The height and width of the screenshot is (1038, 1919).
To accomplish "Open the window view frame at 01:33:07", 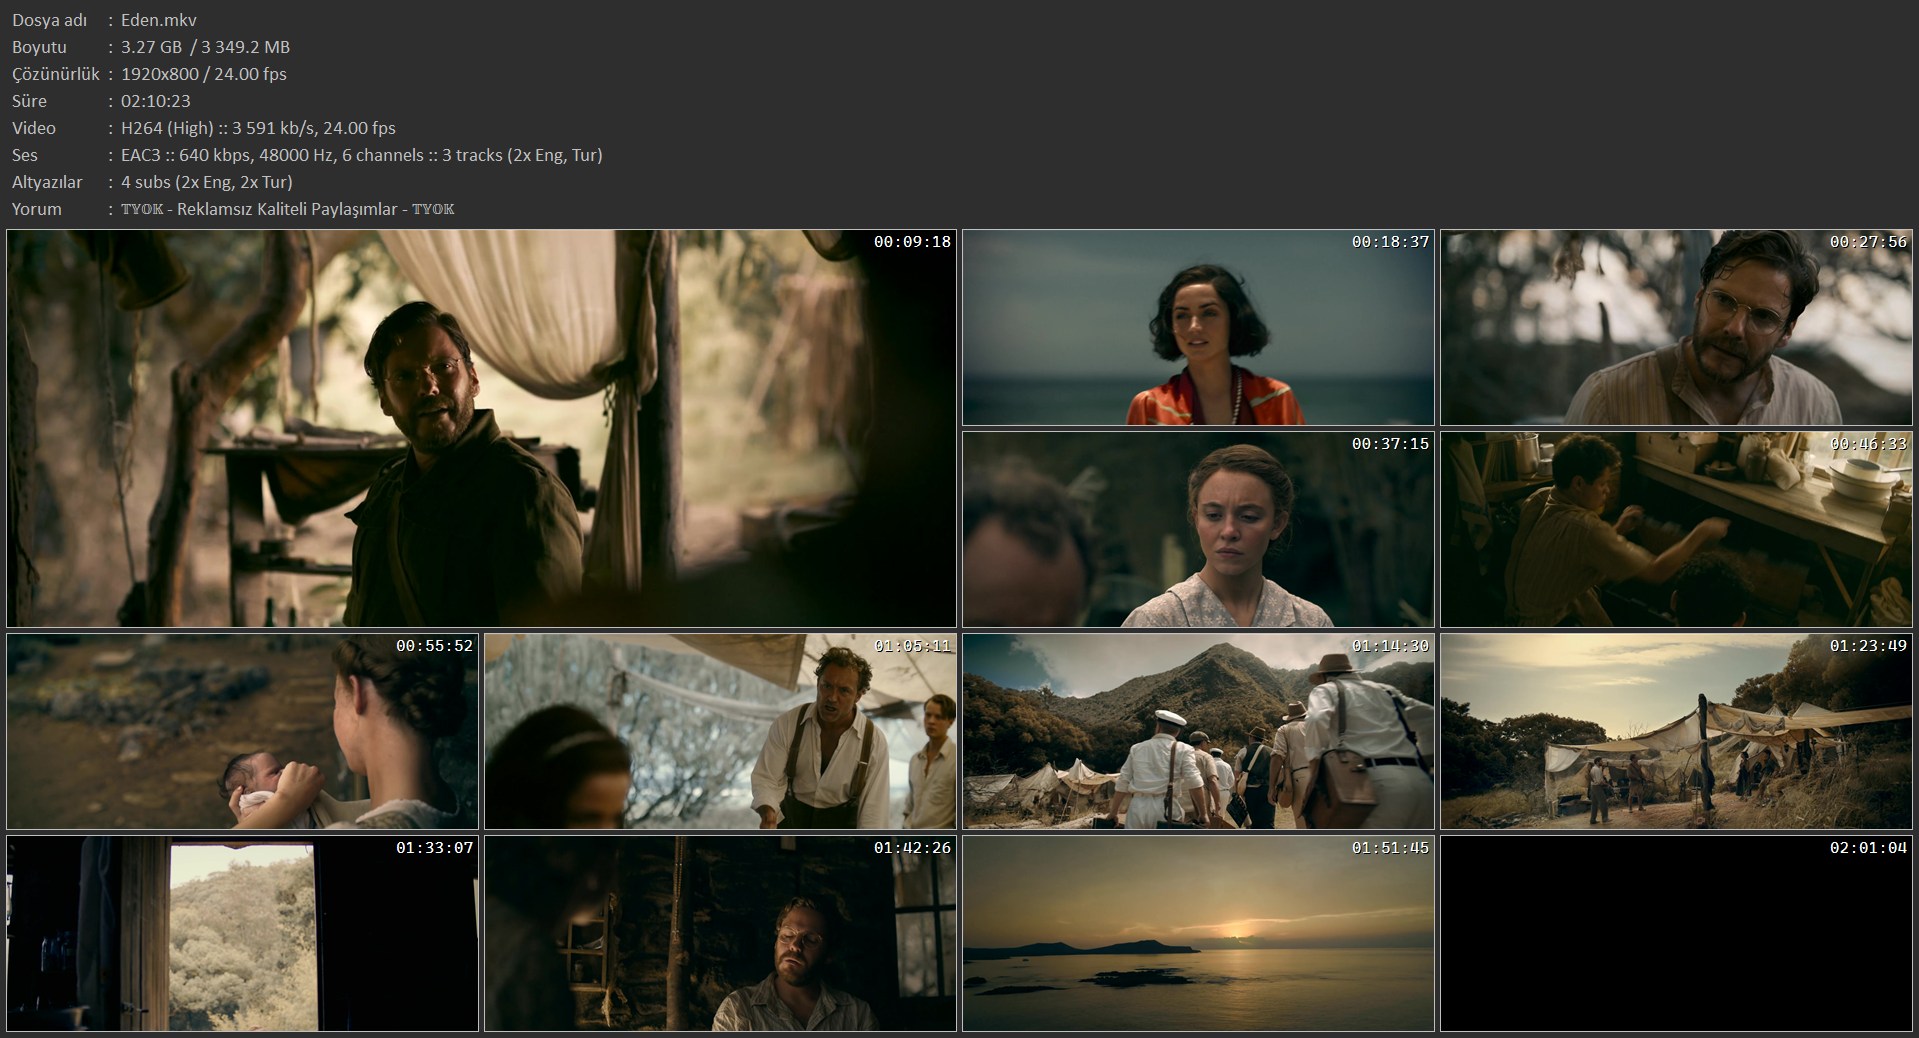I will click(x=242, y=933).
